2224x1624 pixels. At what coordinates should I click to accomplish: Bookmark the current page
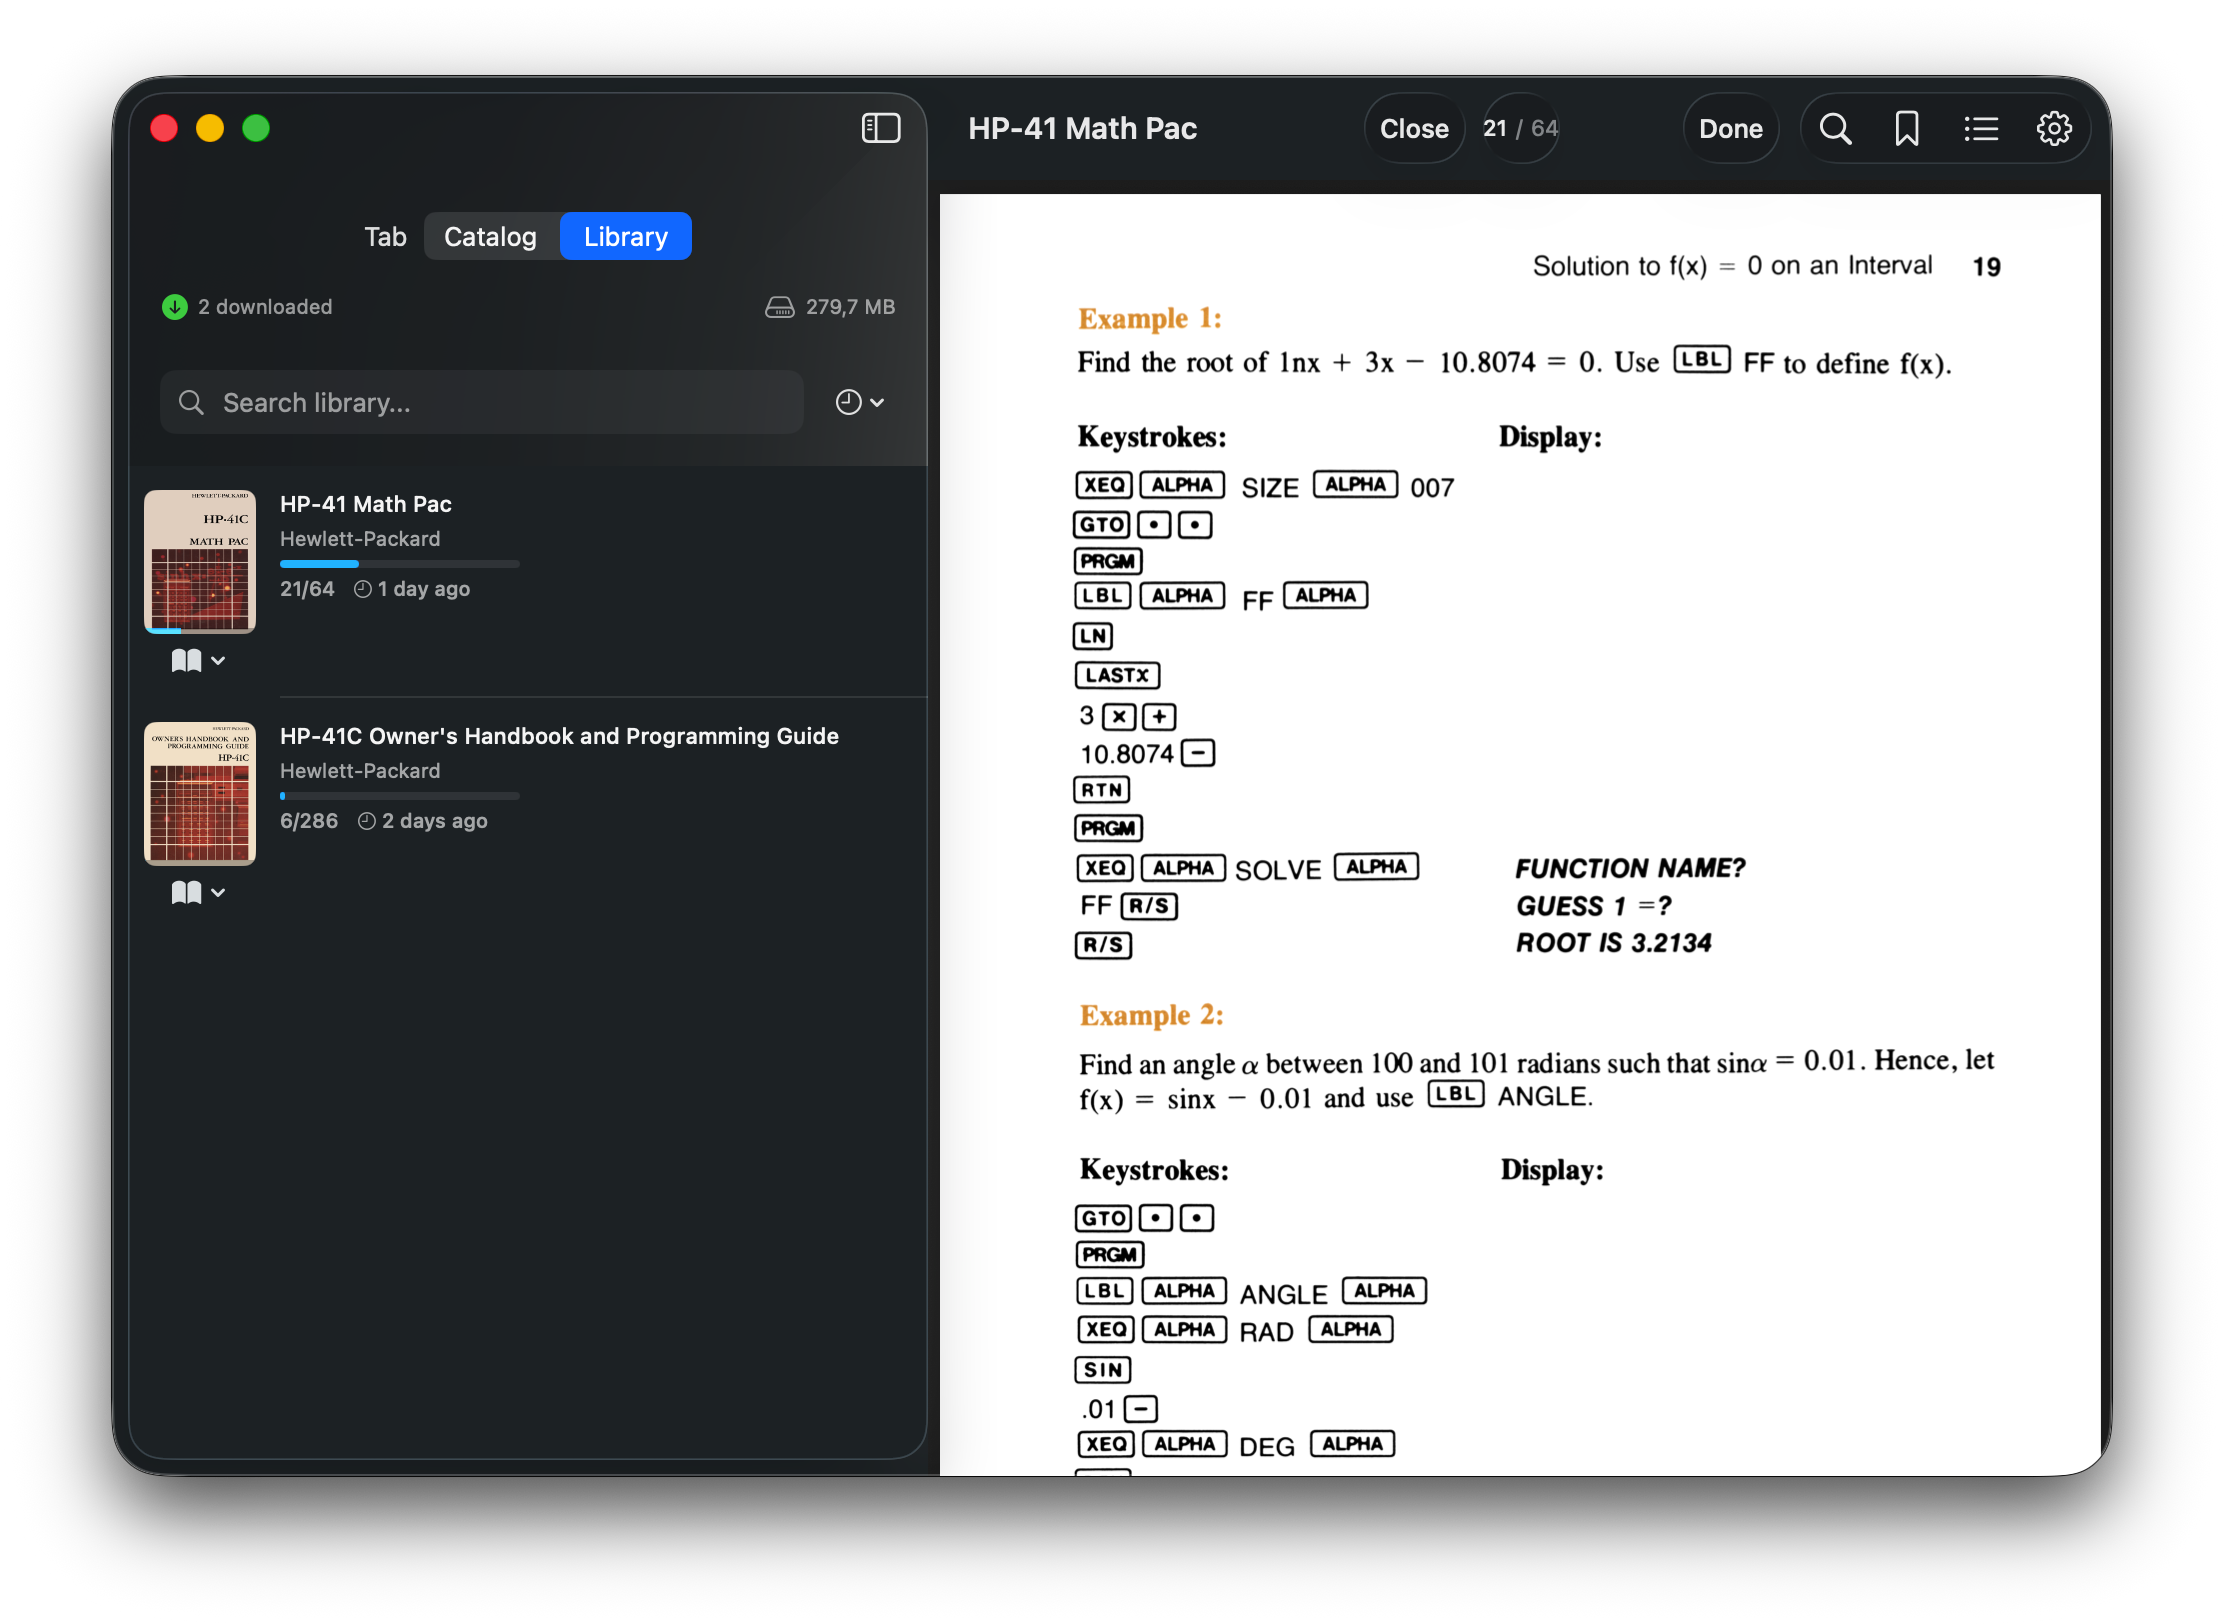[x=1907, y=129]
